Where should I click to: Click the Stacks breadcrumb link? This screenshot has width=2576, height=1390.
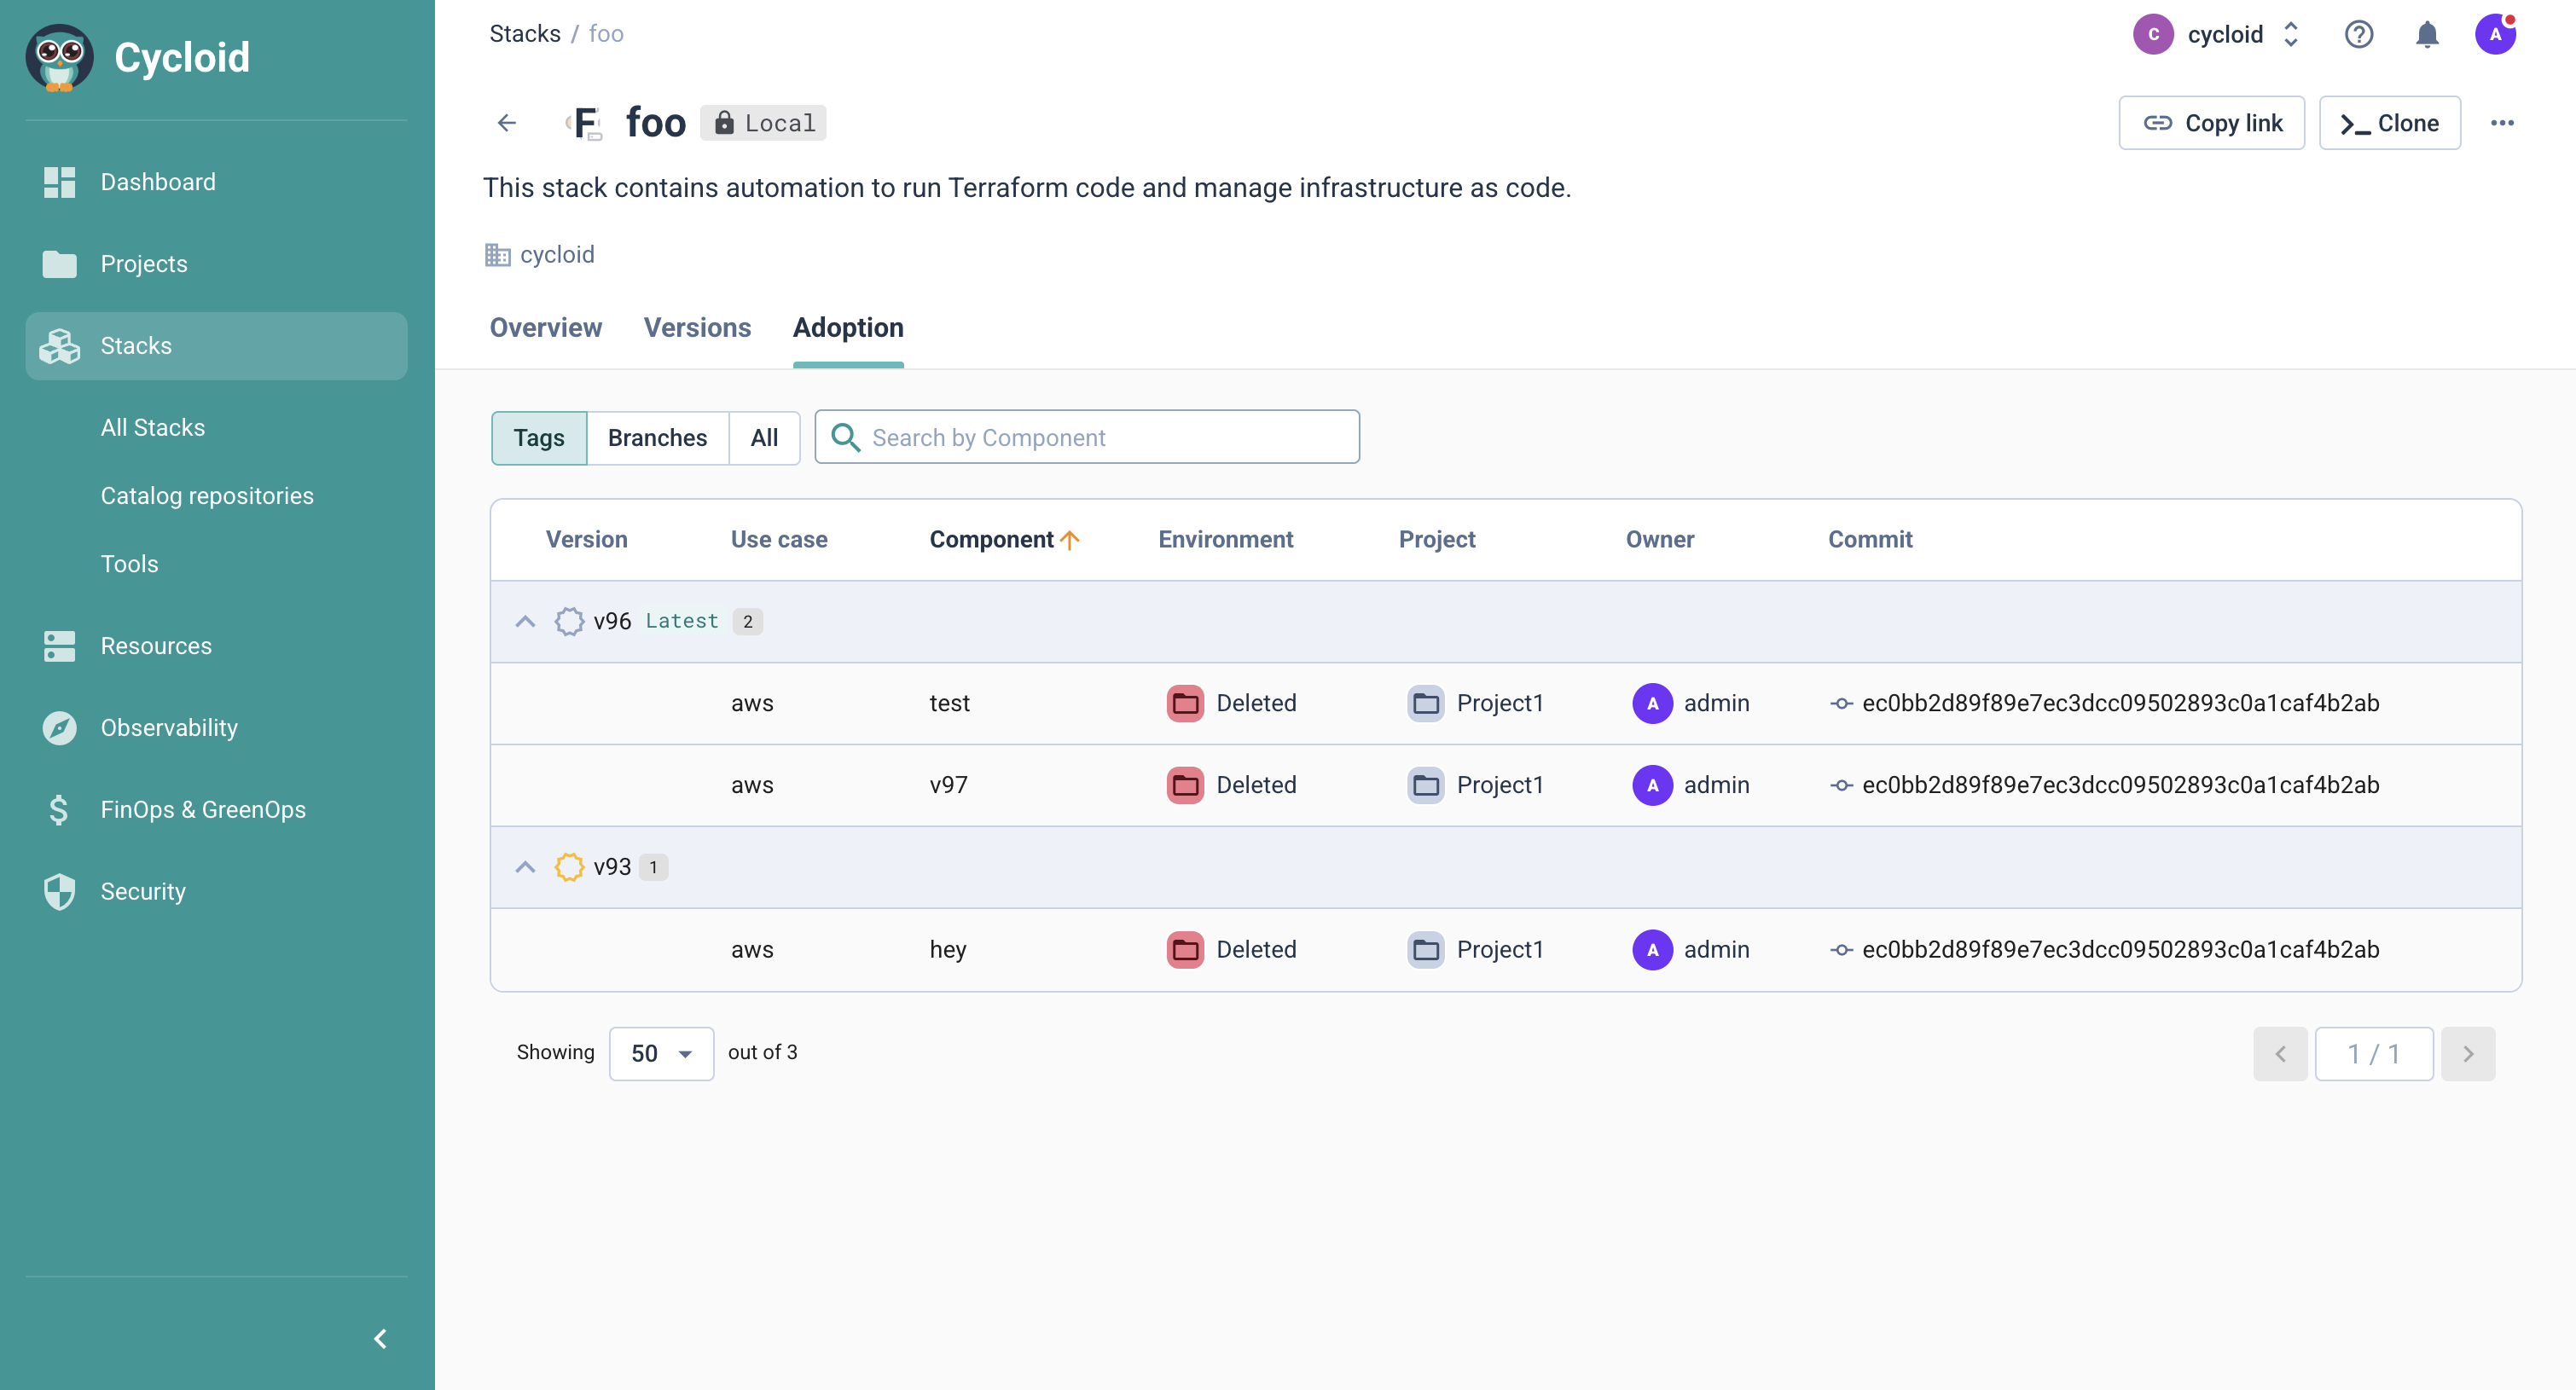(525, 33)
